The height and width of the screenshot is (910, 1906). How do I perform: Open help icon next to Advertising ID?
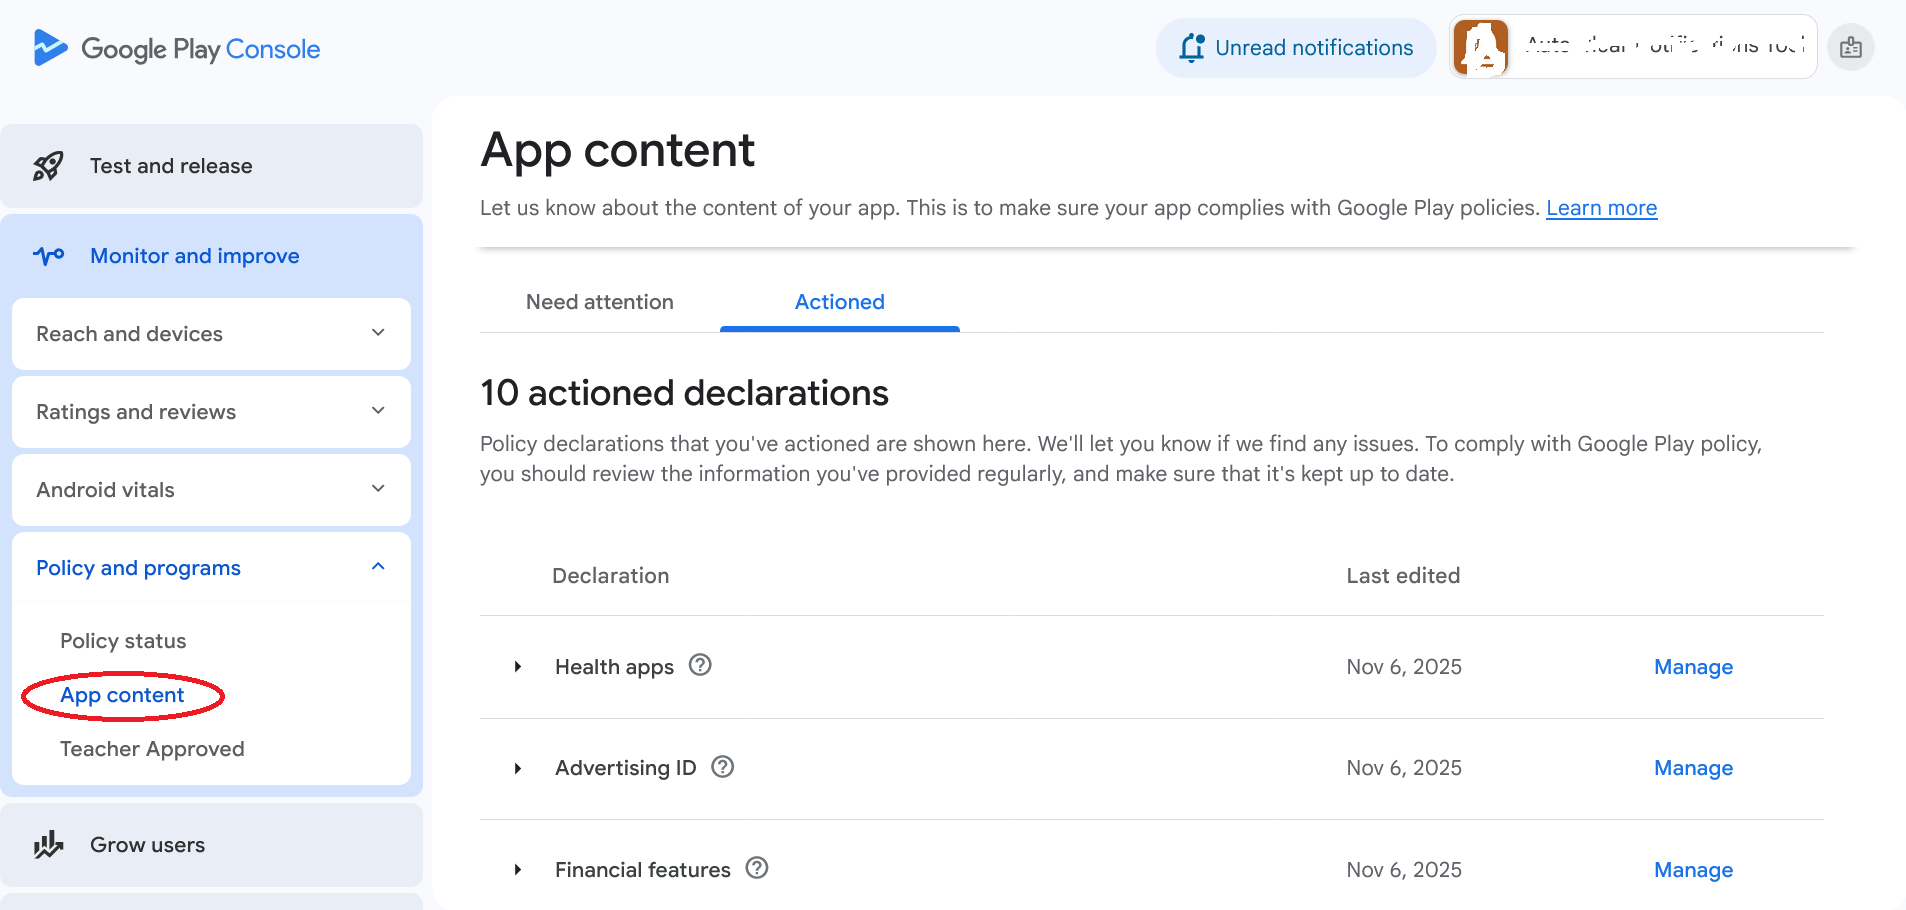pos(722,767)
